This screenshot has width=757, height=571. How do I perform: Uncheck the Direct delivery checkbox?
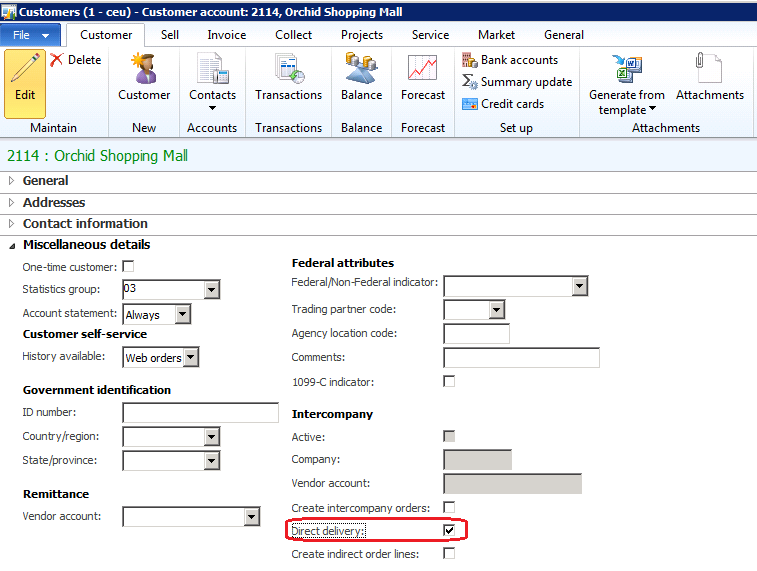(449, 530)
